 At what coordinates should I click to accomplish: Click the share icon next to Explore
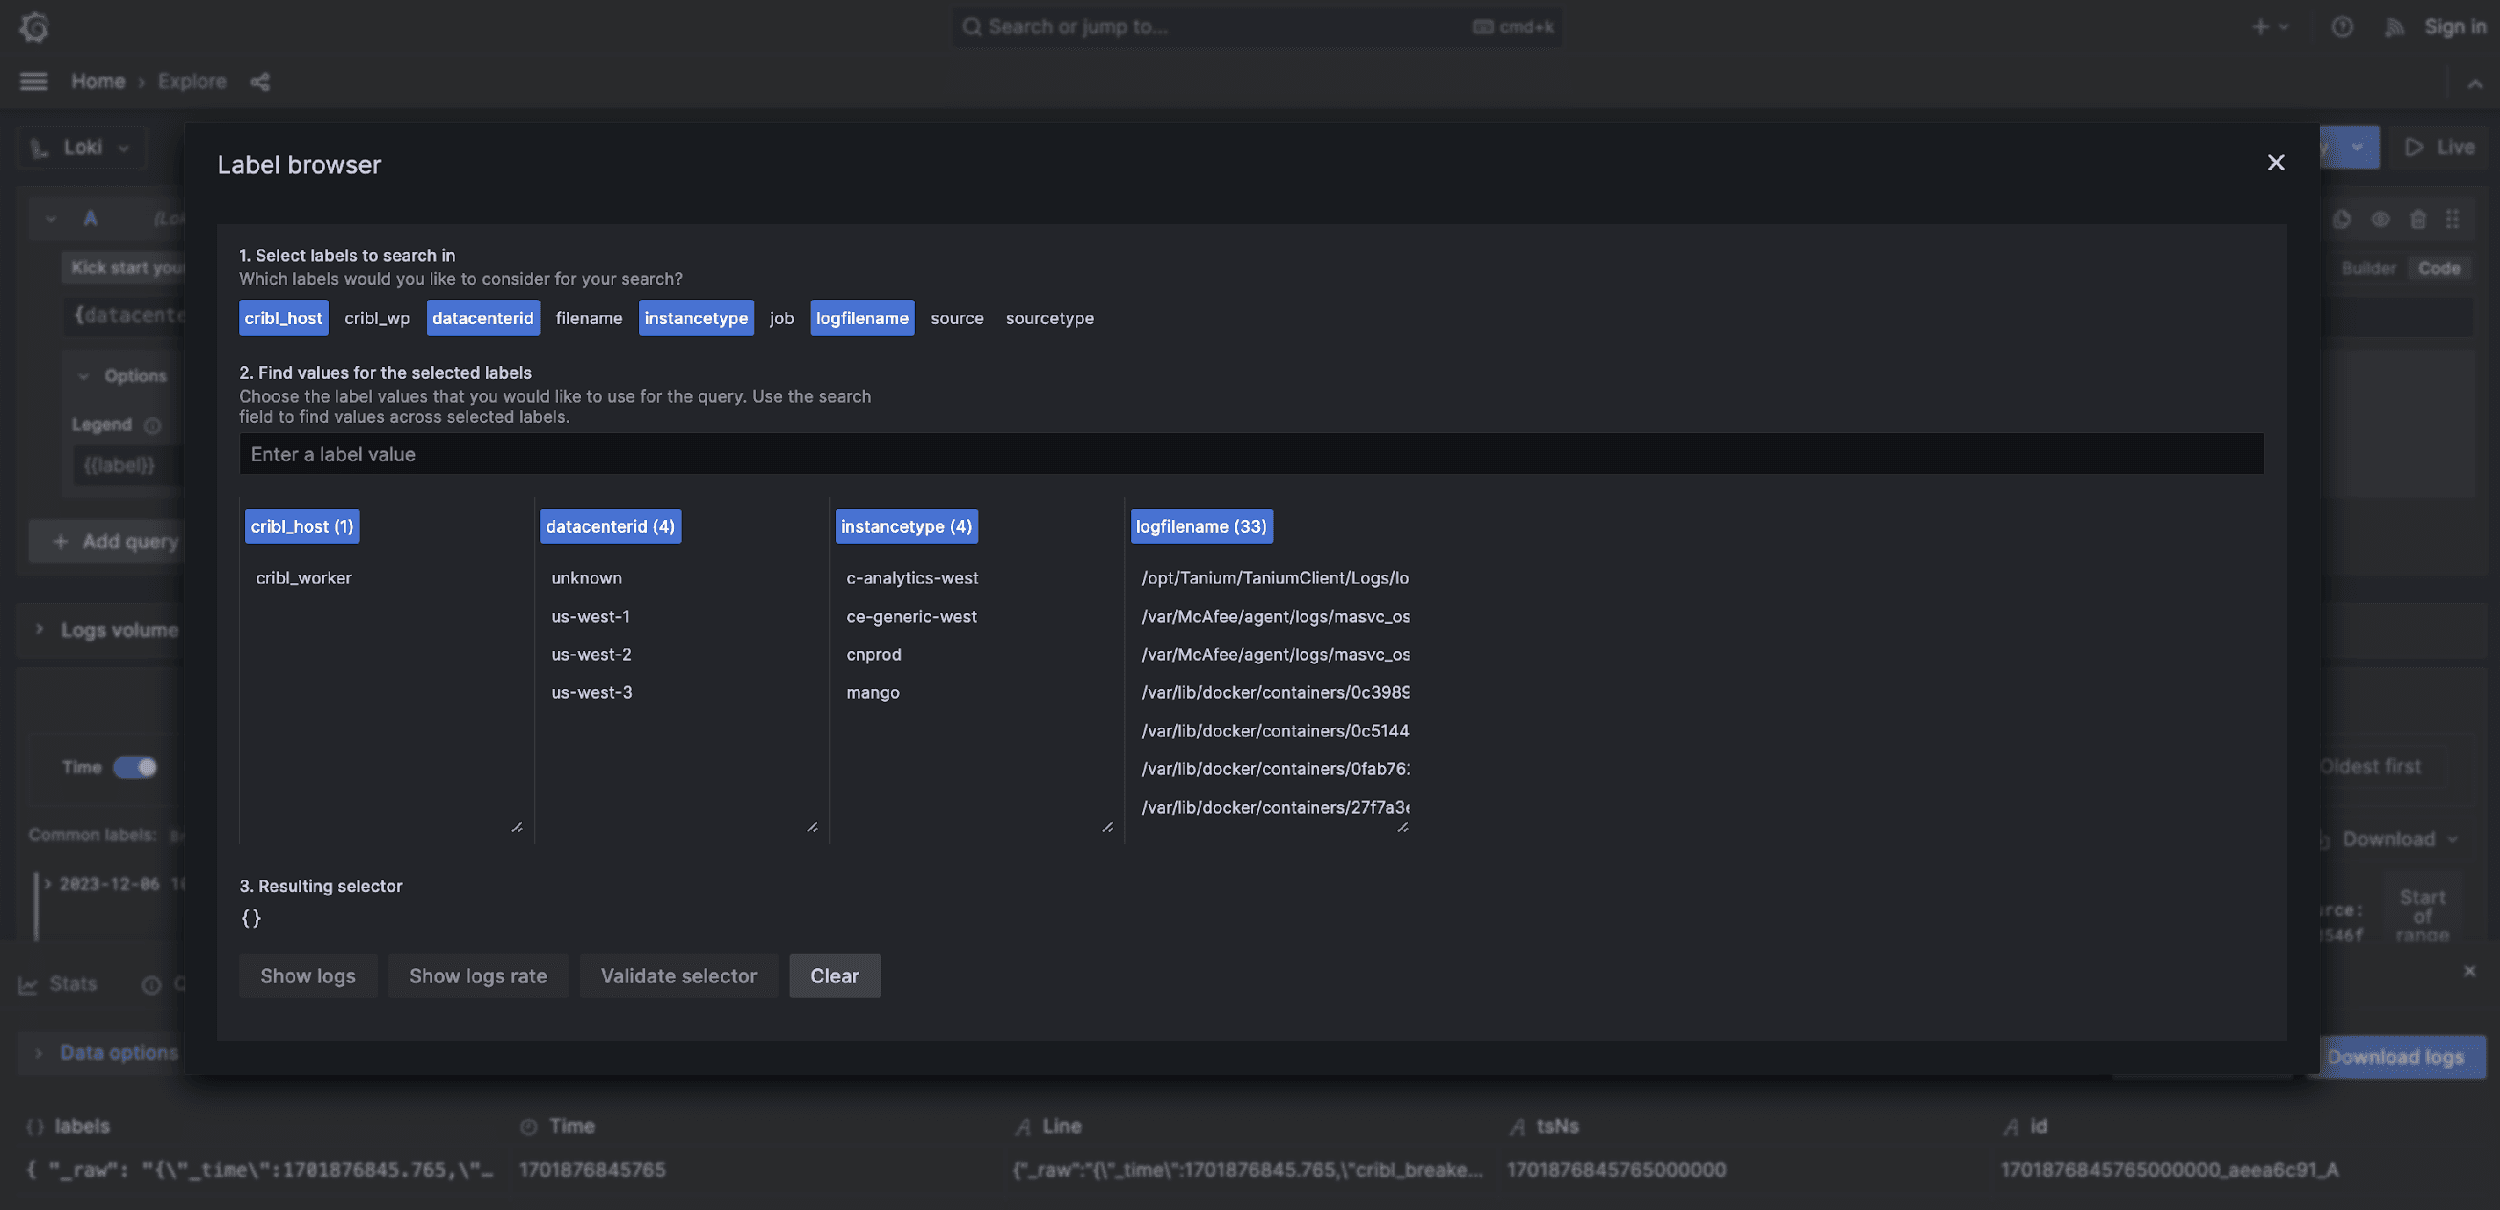point(259,81)
